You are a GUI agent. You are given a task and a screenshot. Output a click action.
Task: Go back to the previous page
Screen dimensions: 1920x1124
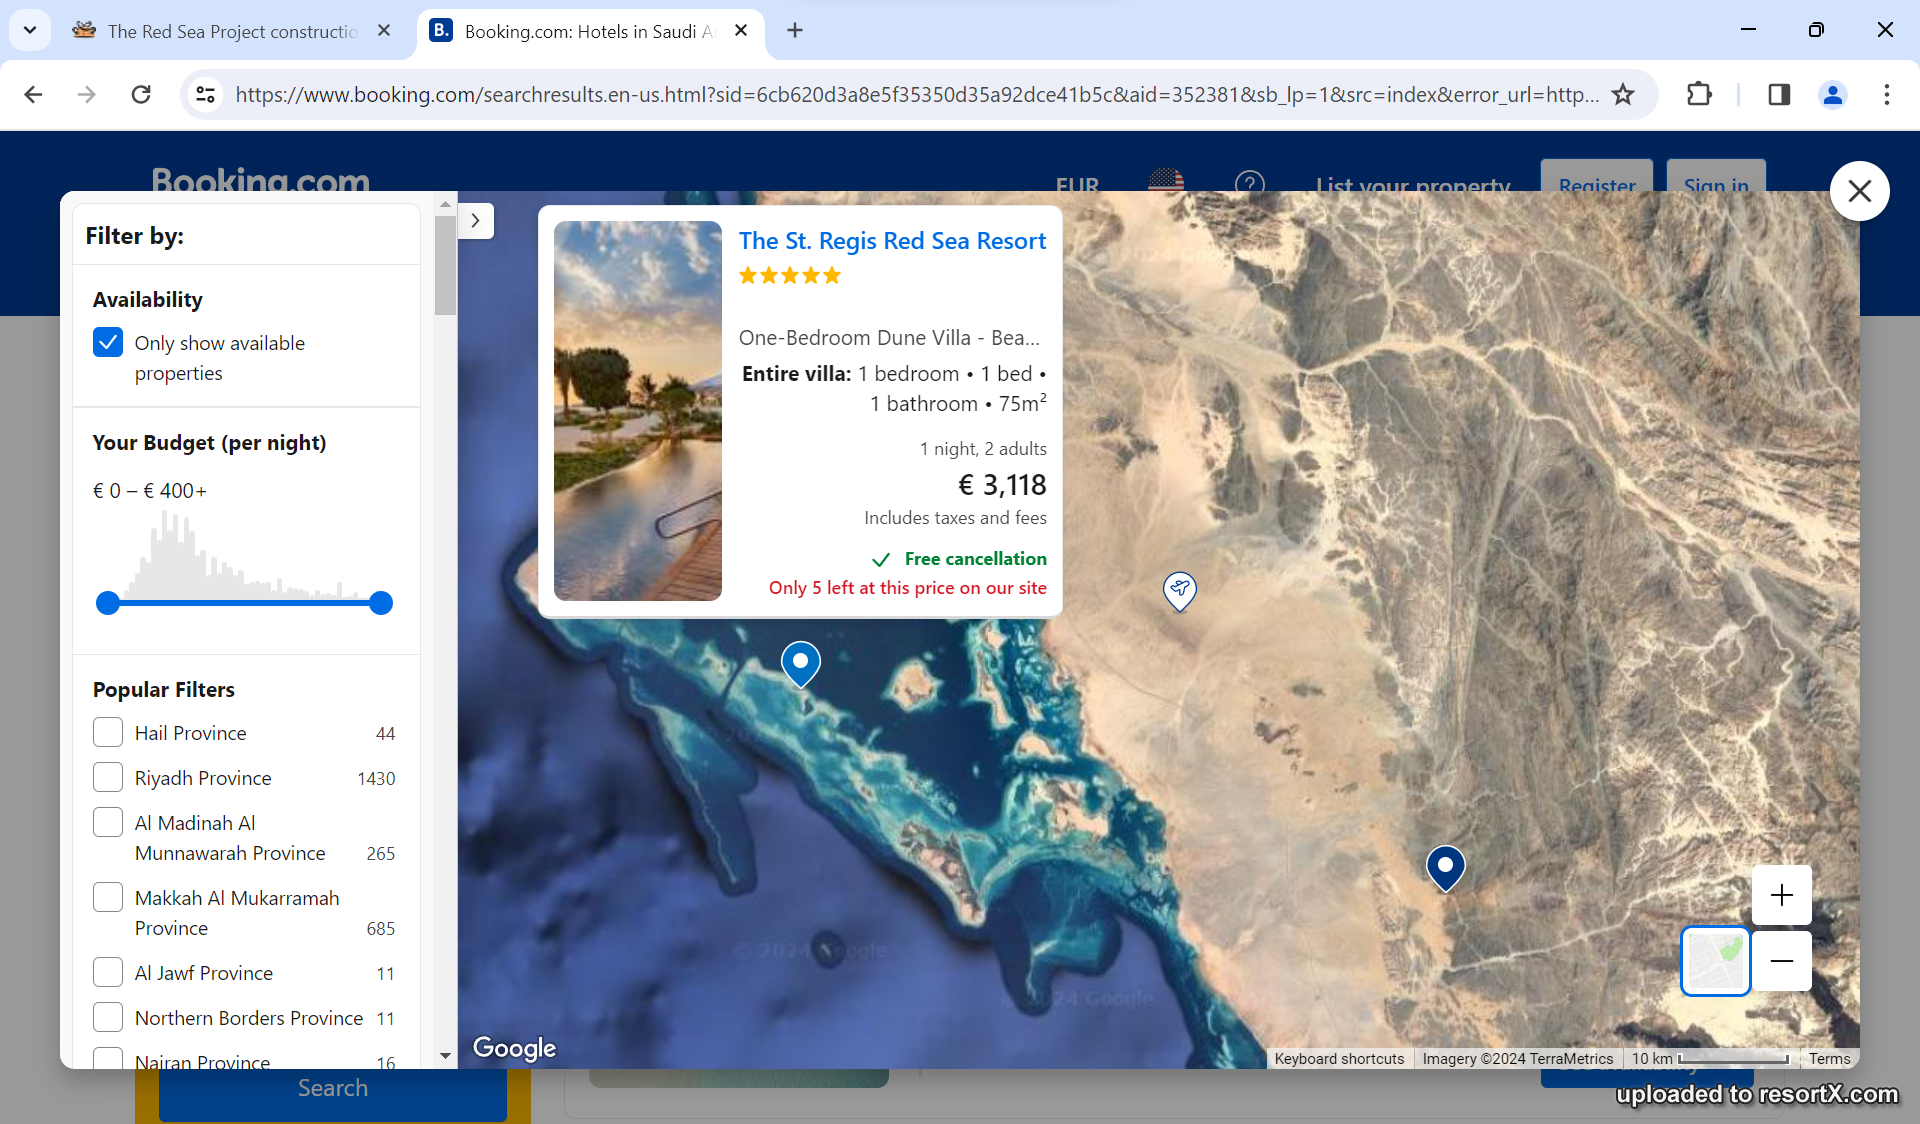click(x=33, y=94)
